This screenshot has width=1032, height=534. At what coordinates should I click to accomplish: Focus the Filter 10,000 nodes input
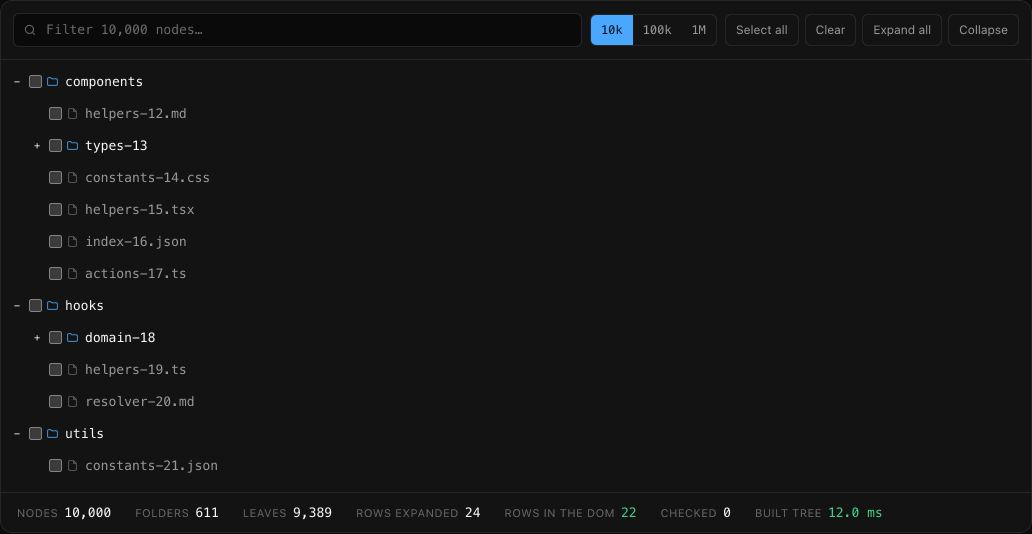pyautogui.click(x=297, y=30)
